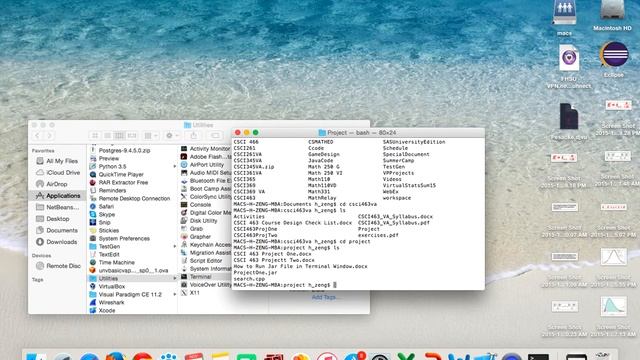Viewport: 640px width, 360px height.
Task: Click the Terminal window title bar
Action: point(358,133)
